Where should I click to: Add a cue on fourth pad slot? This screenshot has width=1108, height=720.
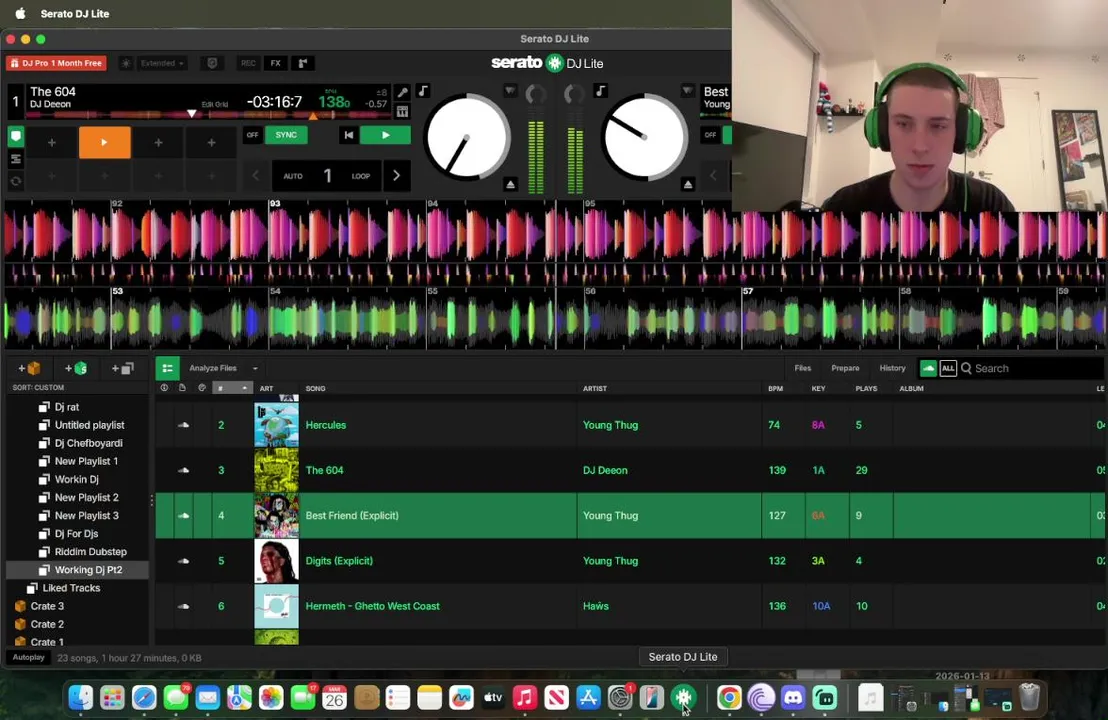(x=211, y=142)
